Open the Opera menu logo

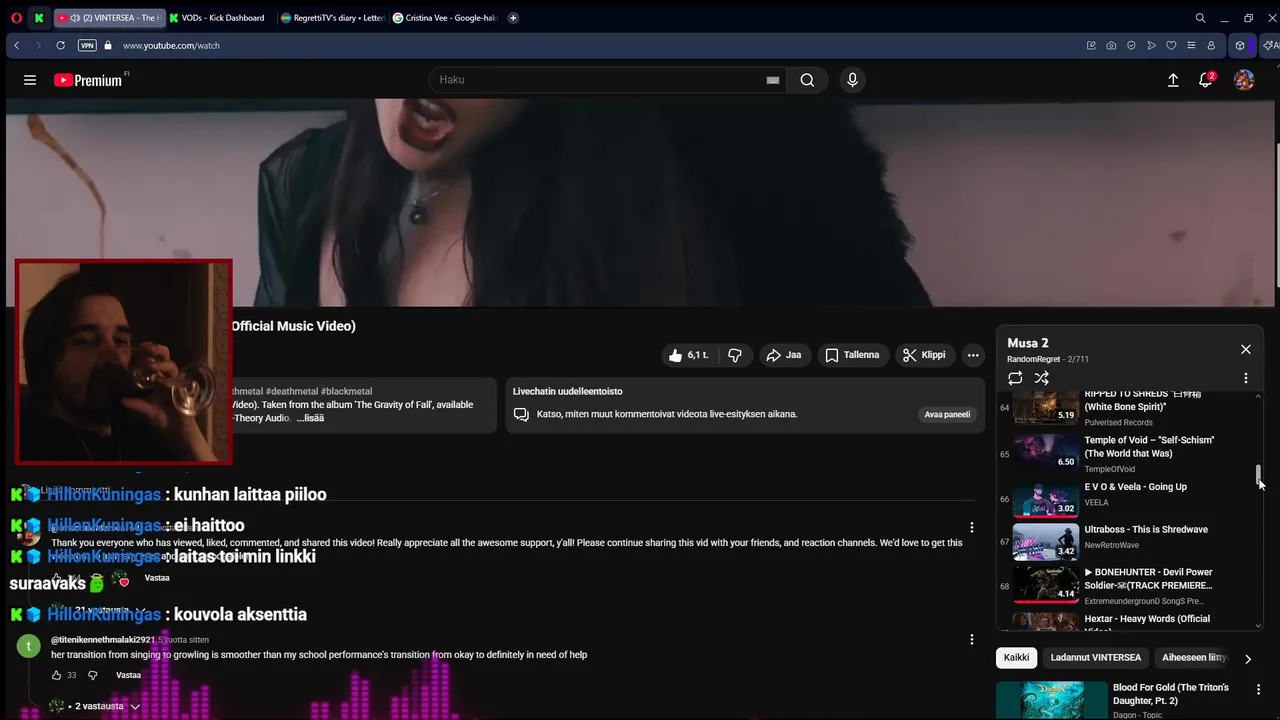point(16,18)
